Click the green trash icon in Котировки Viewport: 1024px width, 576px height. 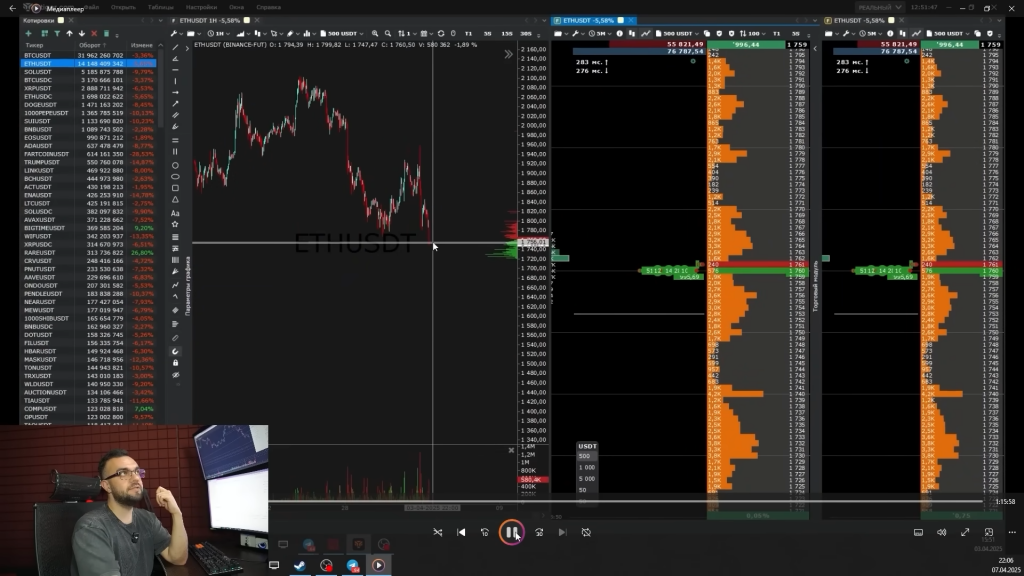coord(106,33)
